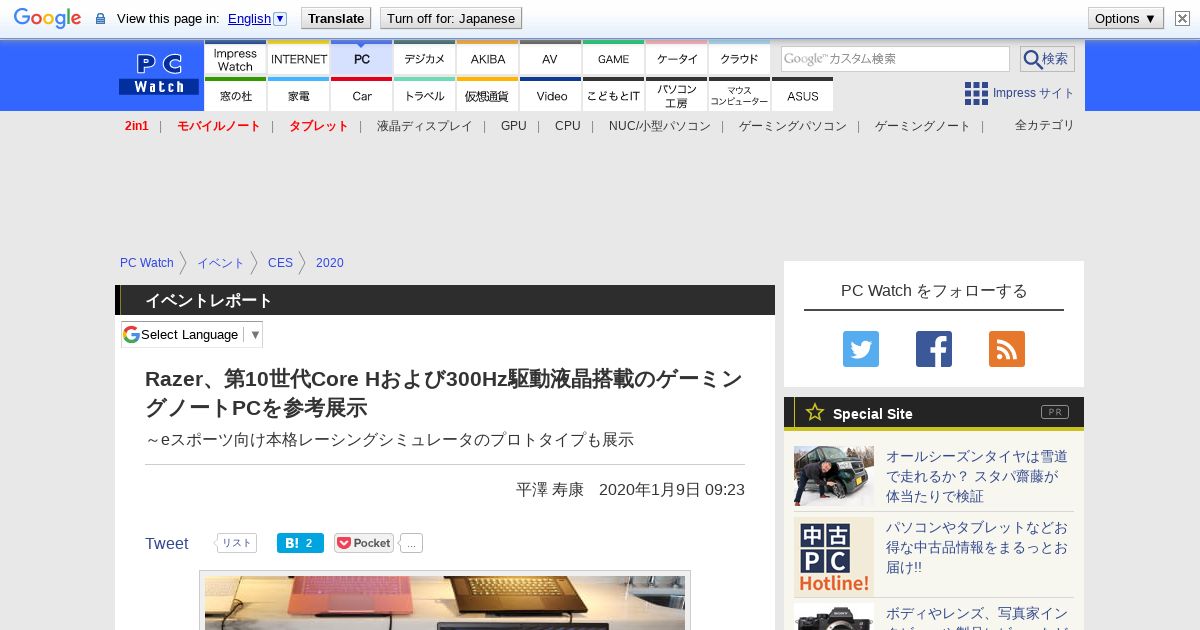Open the 中古品情報 article link
Viewport: 1200px width, 630px height.
tap(977, 547)
